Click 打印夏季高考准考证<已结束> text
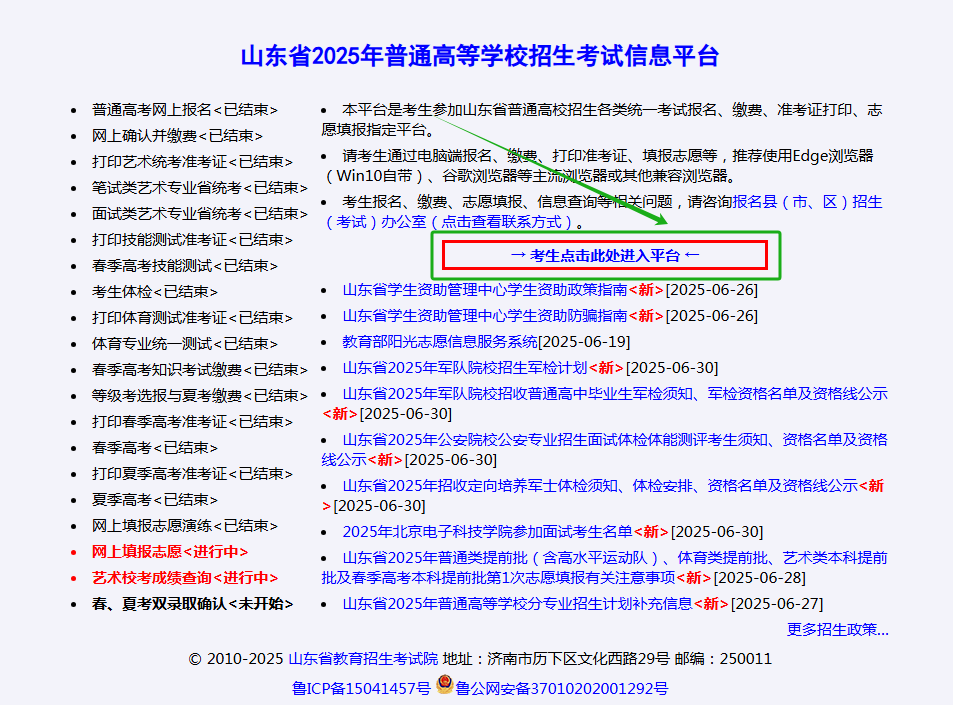 [x=193, y=474]
